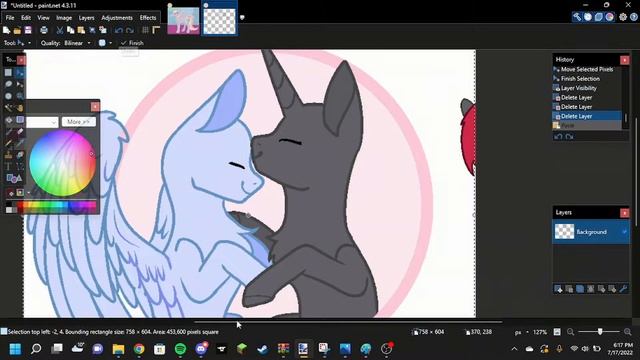The width and height of the screenshot is (640, 360).
Task: Select the Shapes tool
Action: (14, 178)
